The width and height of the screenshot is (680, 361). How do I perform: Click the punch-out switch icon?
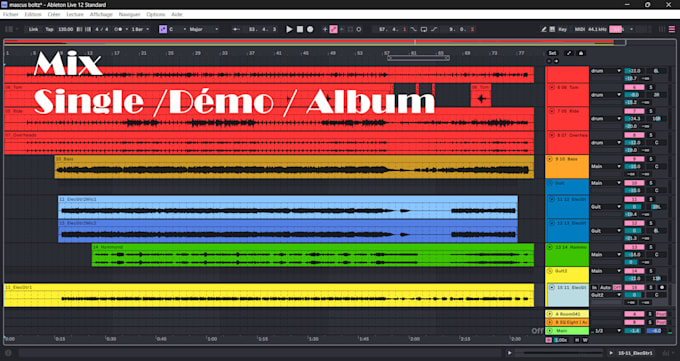coord(434,30)
